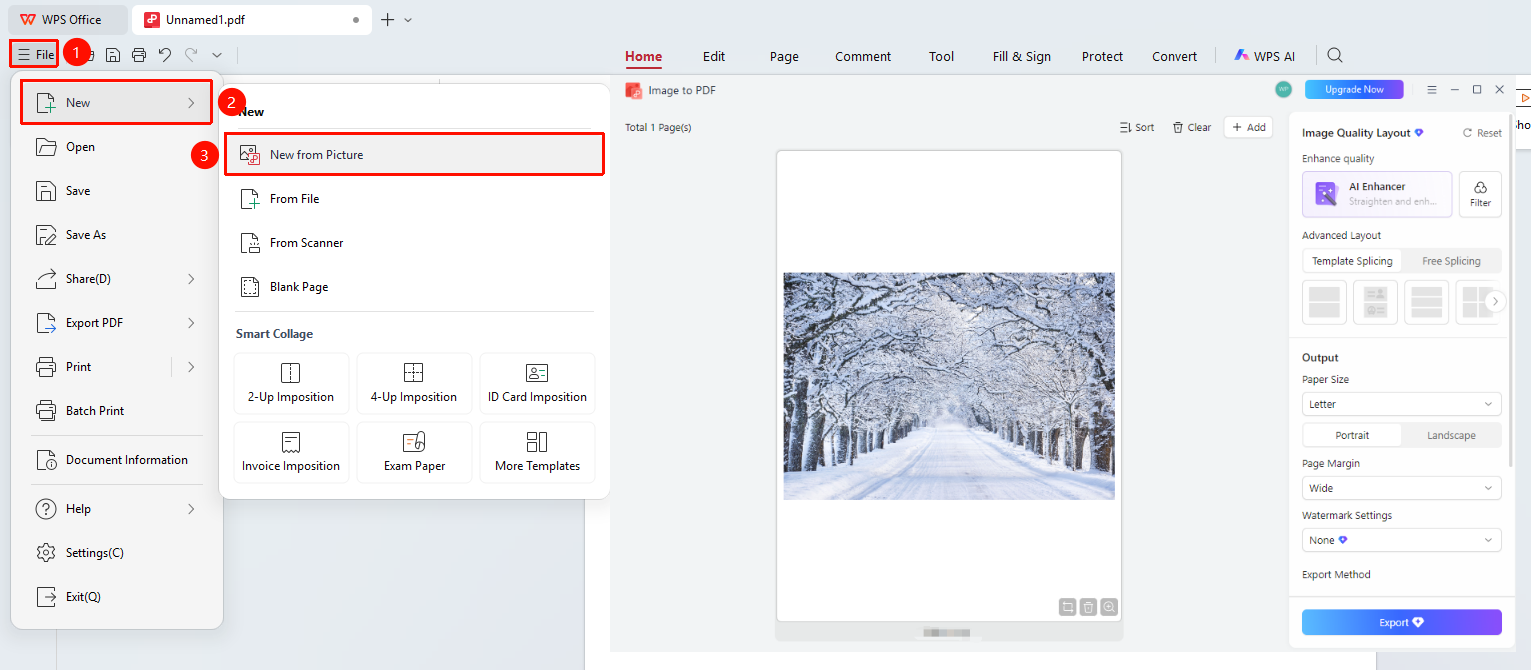Set orientation to Portrait
Viewport: 1531px width, 670px height.
(x=1352, y=435)
